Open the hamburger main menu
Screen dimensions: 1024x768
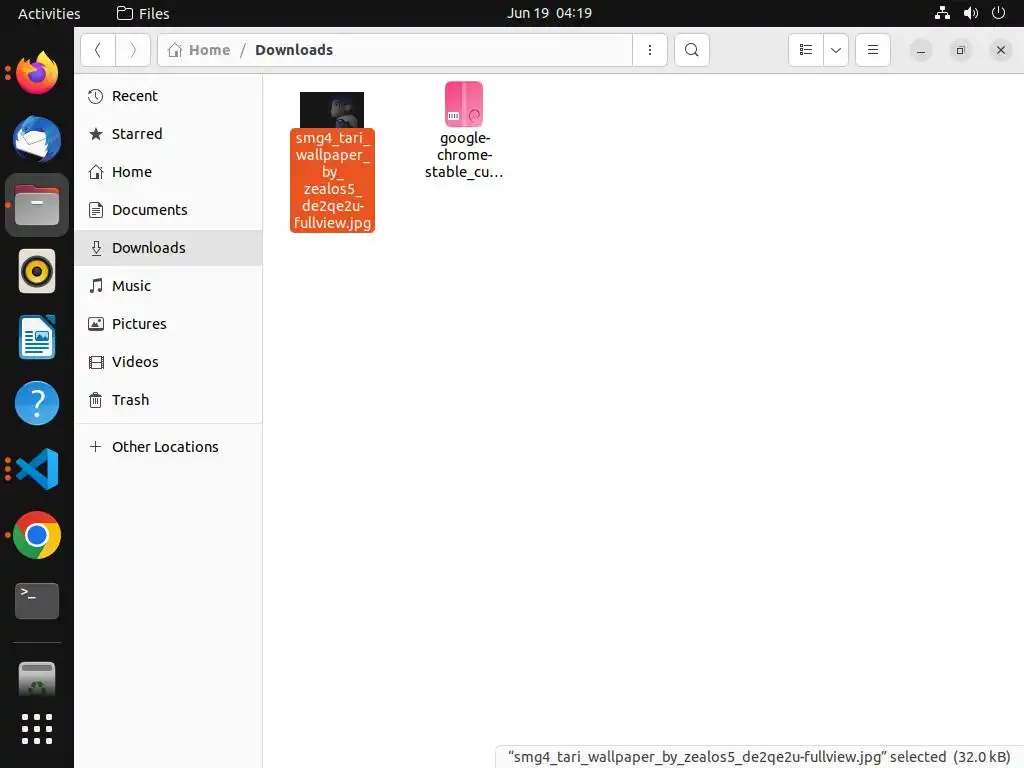(x=872, y=50)
